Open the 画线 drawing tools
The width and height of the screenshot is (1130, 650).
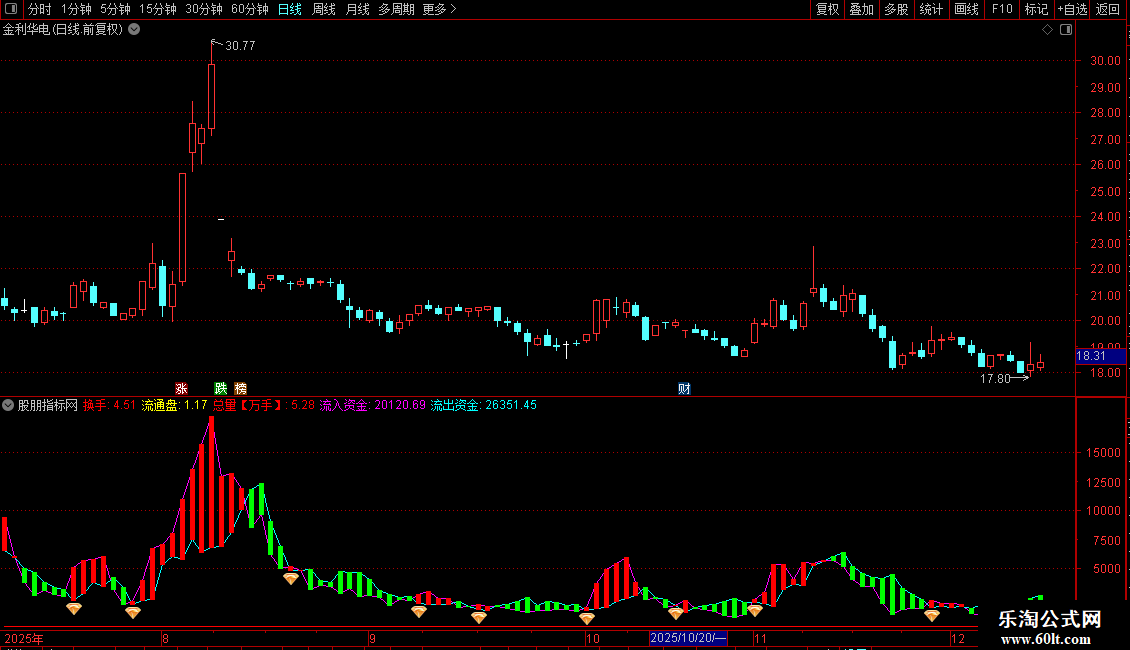click(966, 9)
